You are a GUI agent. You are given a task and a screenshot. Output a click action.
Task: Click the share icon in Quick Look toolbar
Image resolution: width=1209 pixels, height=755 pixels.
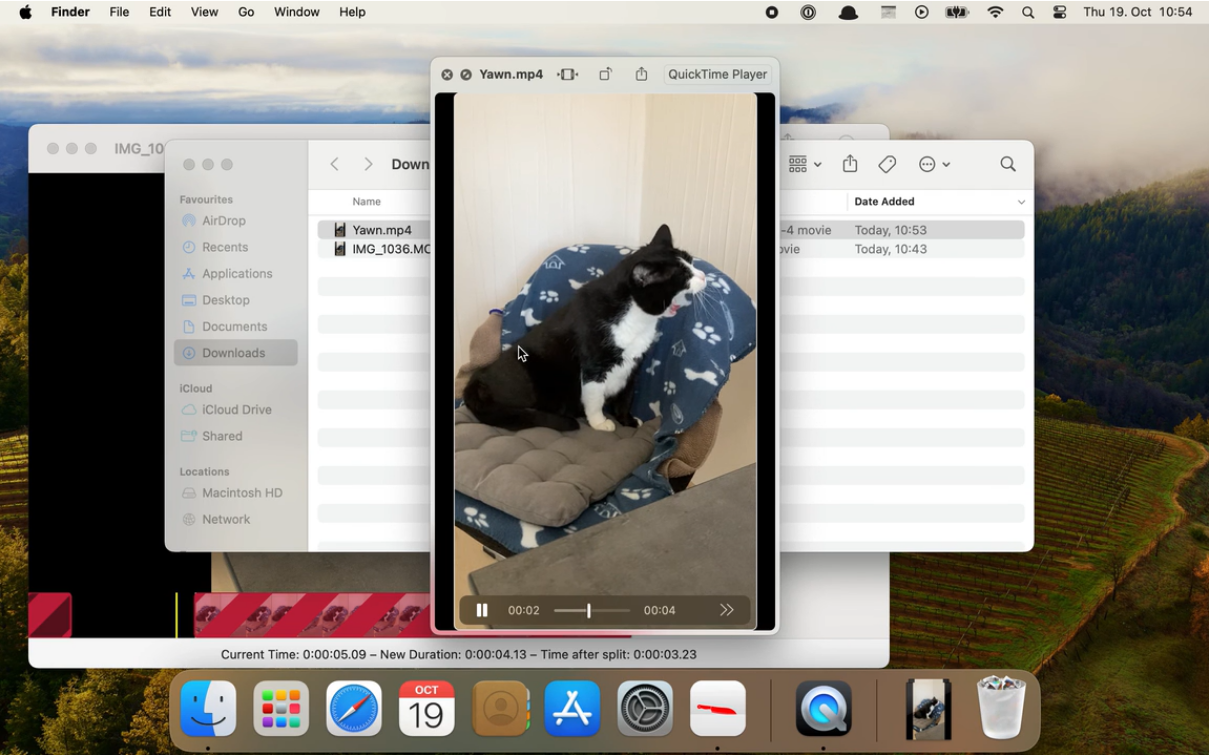(x=642, y=75)
